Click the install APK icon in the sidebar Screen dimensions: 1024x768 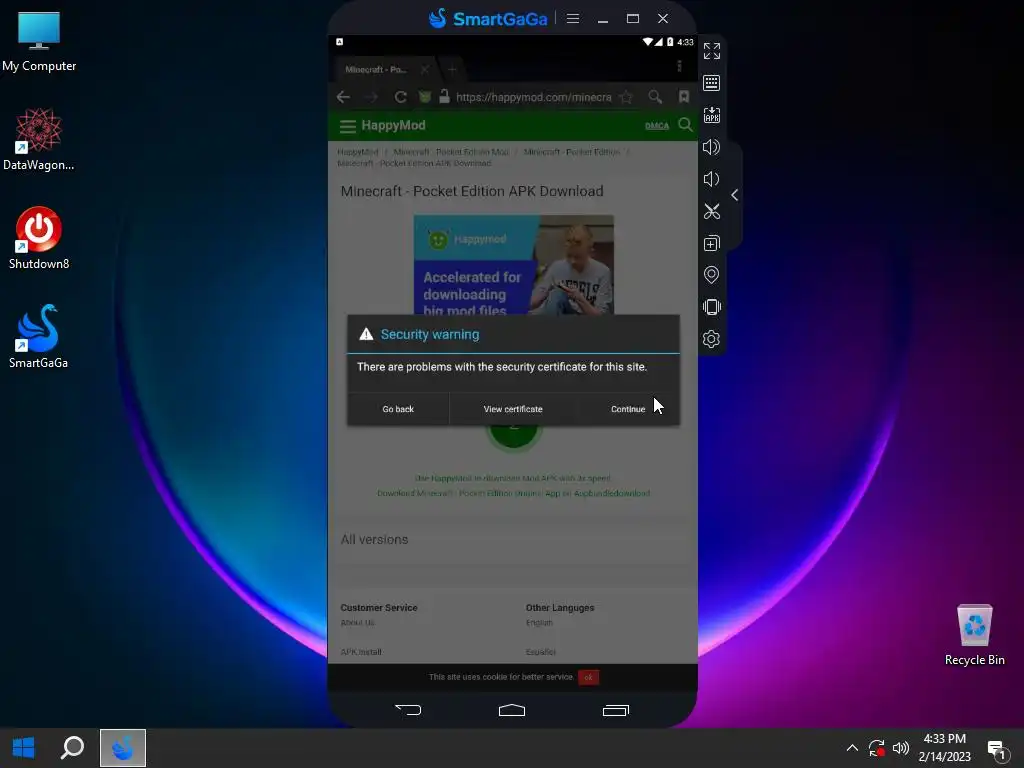(x=711, y=115)
